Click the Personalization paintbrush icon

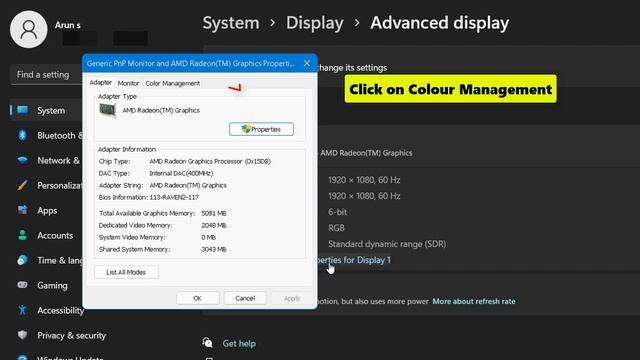click(22, 185)
